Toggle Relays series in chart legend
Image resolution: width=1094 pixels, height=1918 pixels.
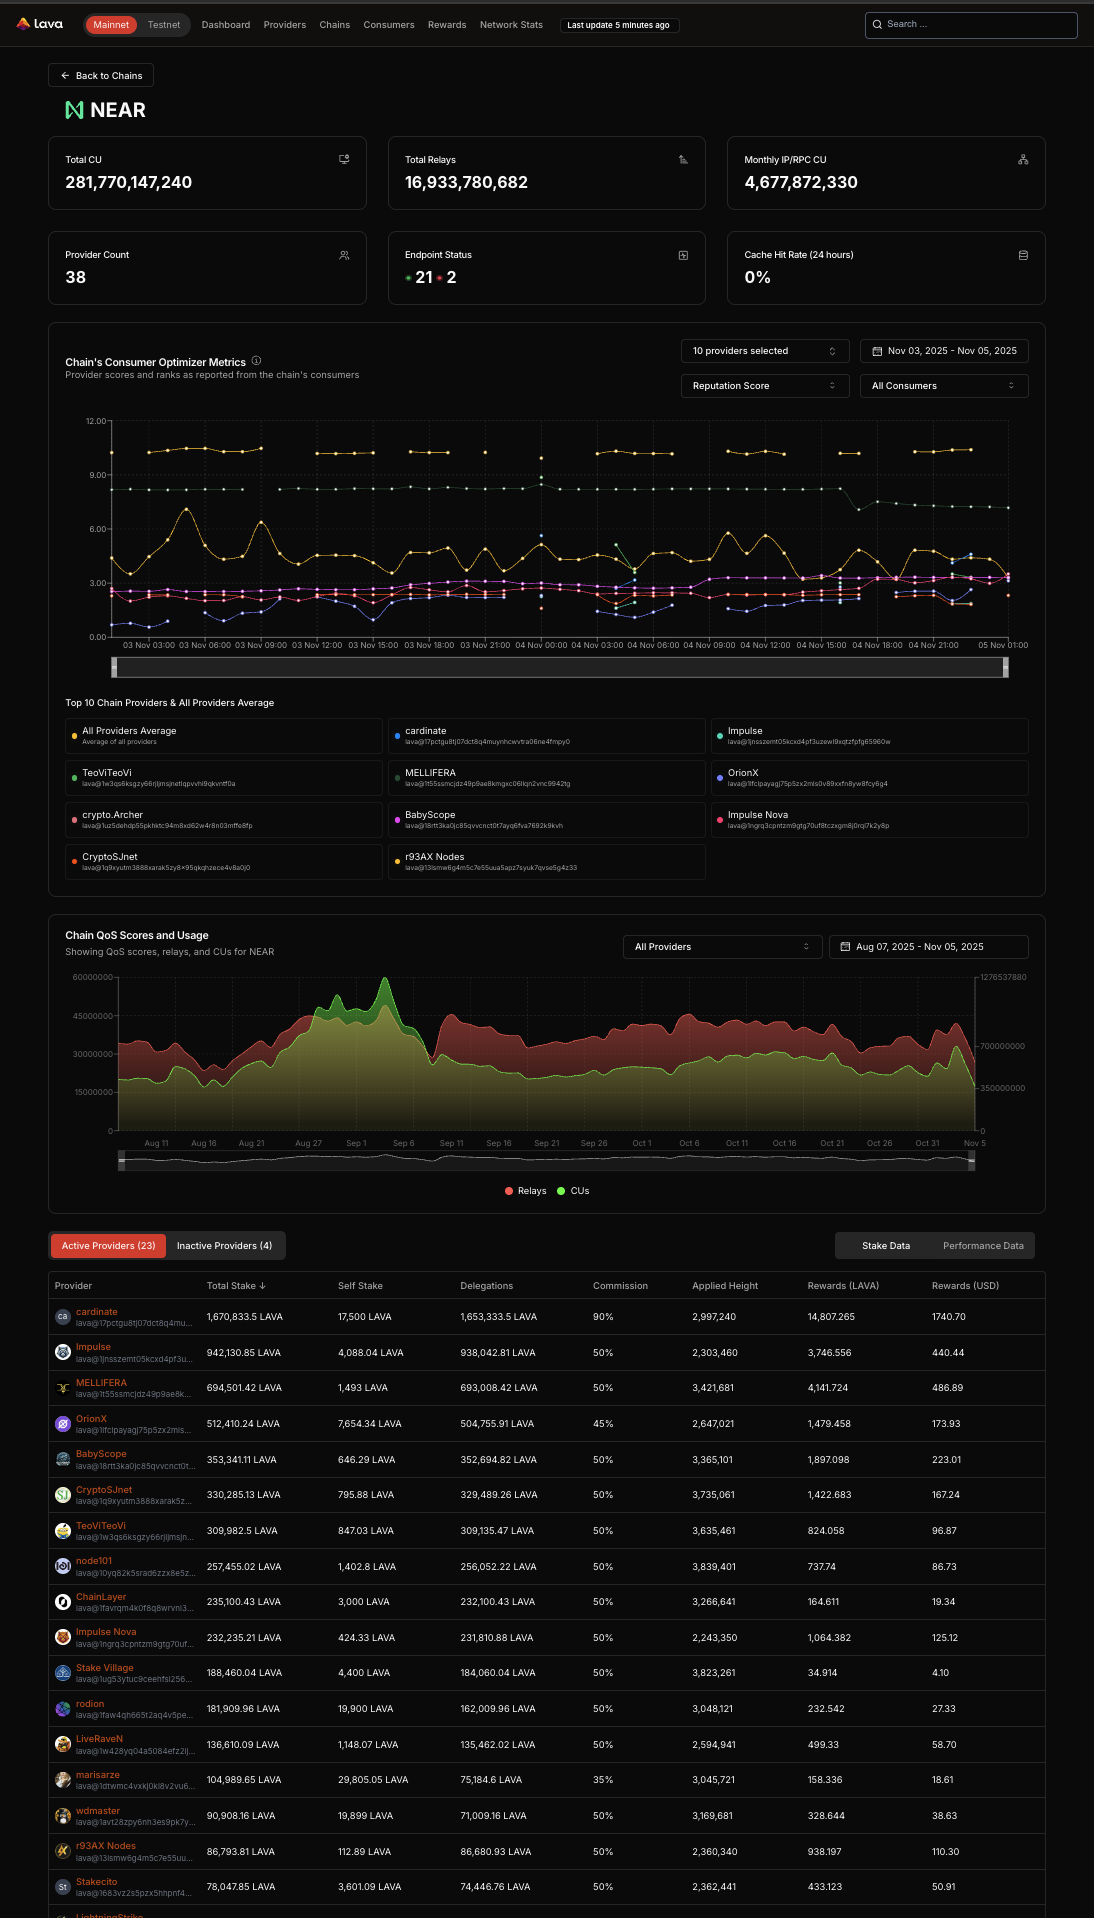point(525,1191)
